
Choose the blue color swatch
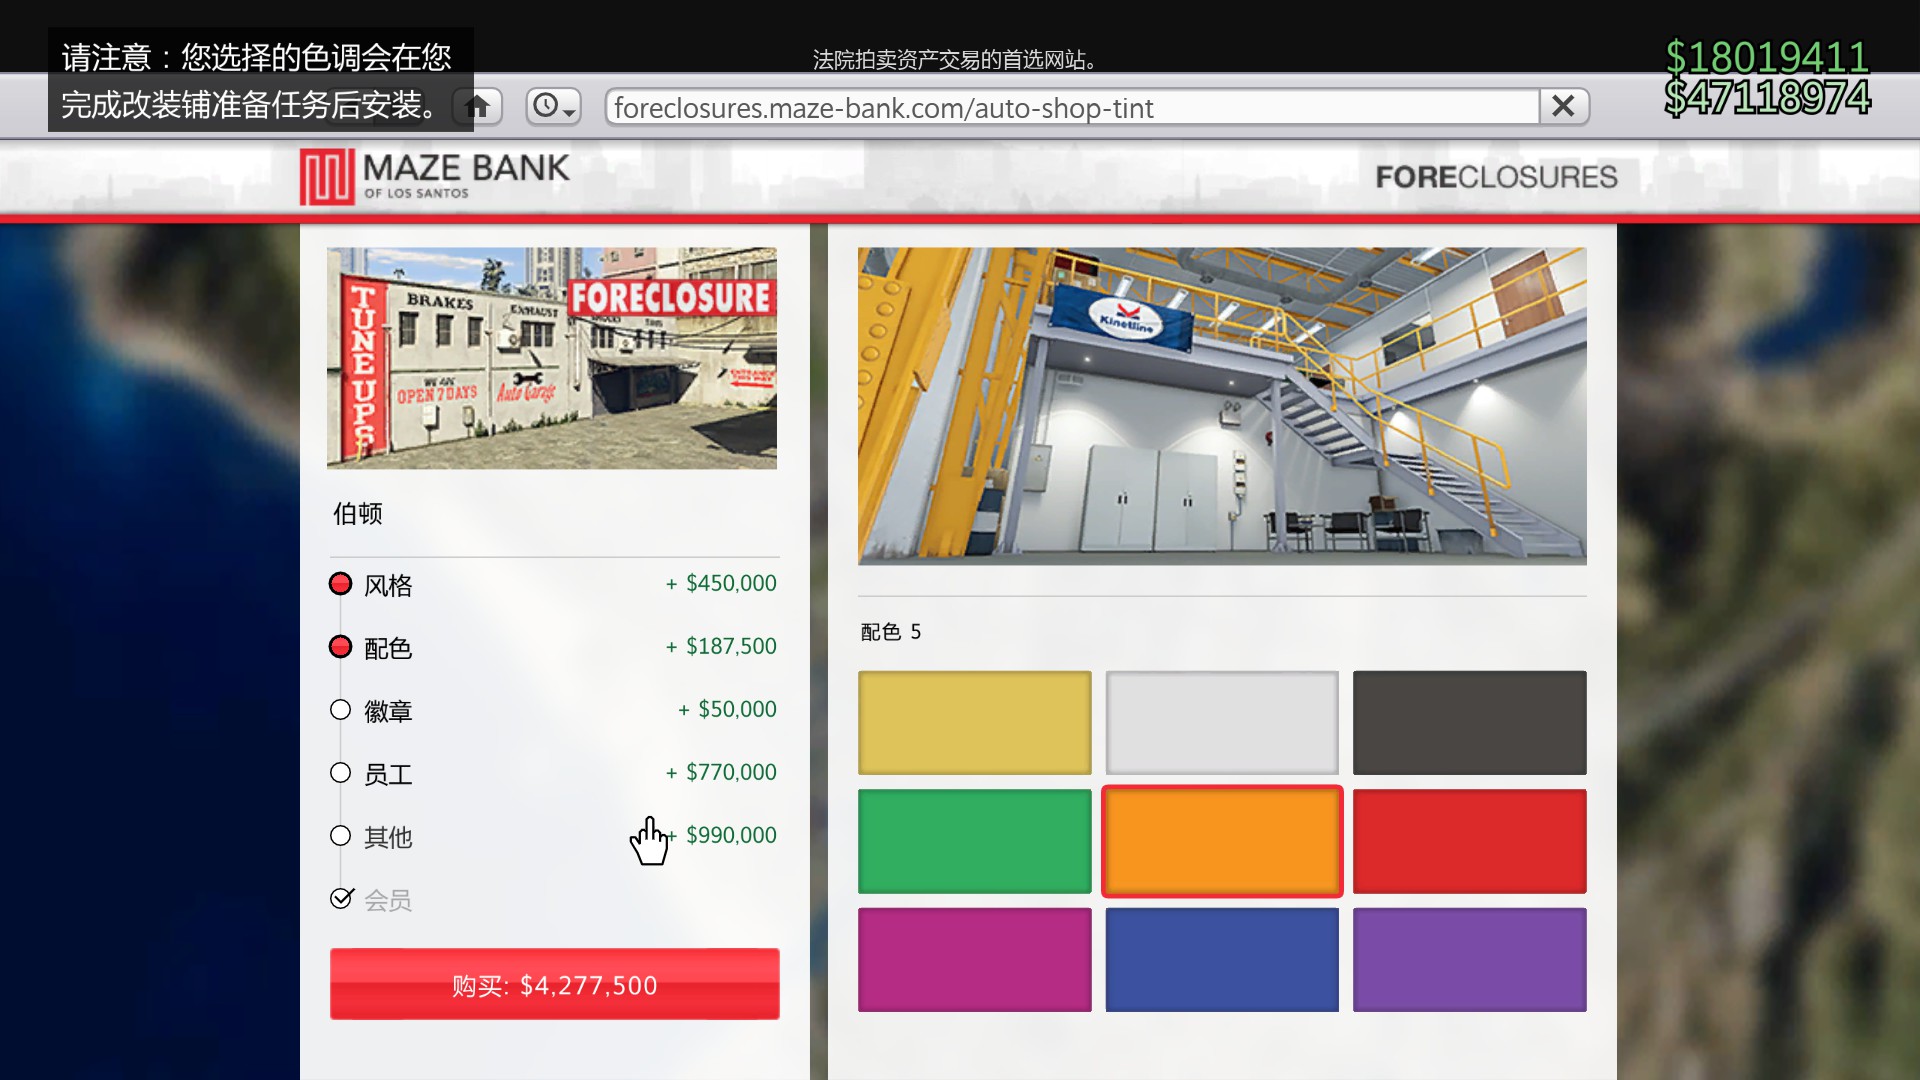click(1222, 960)
